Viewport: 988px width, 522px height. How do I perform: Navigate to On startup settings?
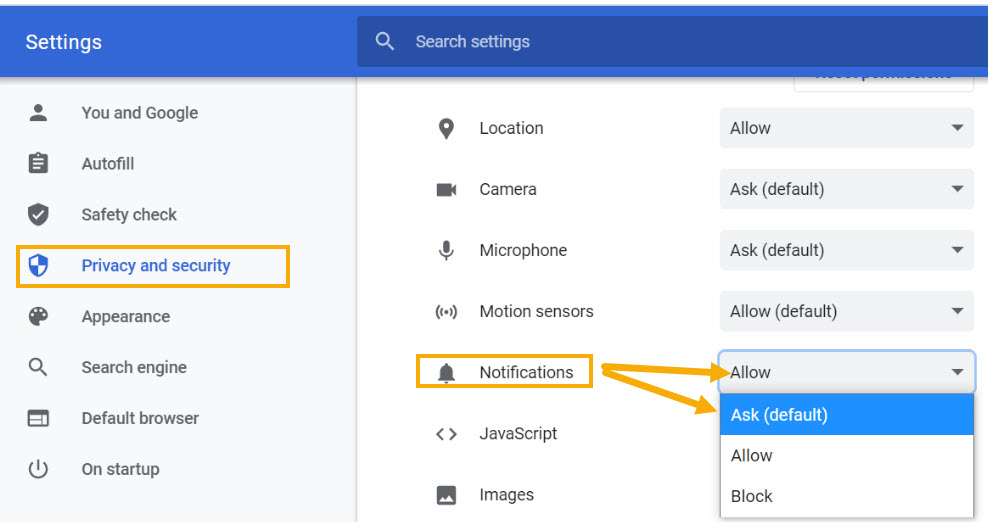coord(120,469)
